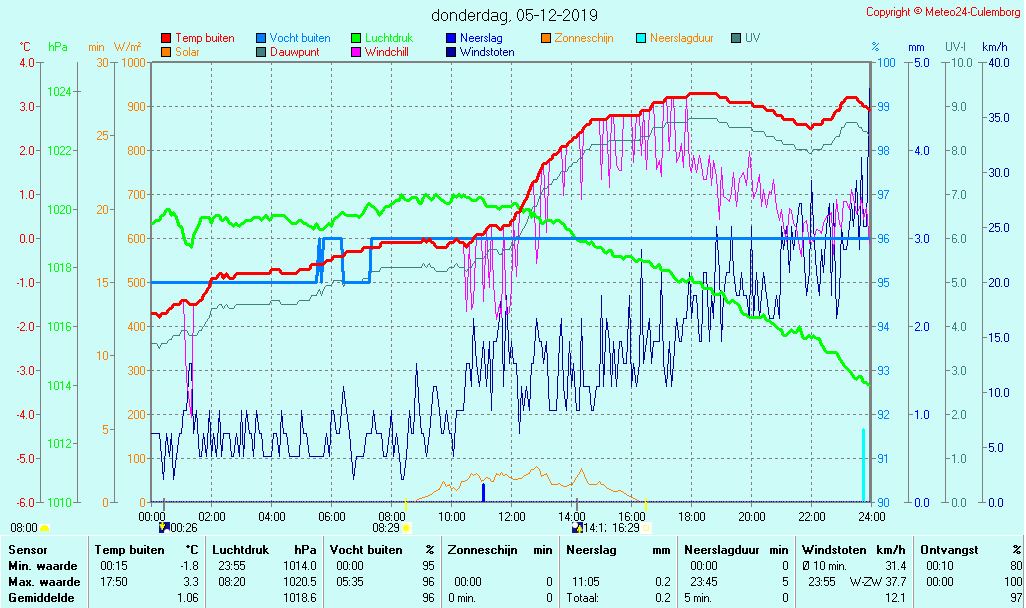
Task: Click the blue Neerslag bar at 11:00
Action: (483, 492)
